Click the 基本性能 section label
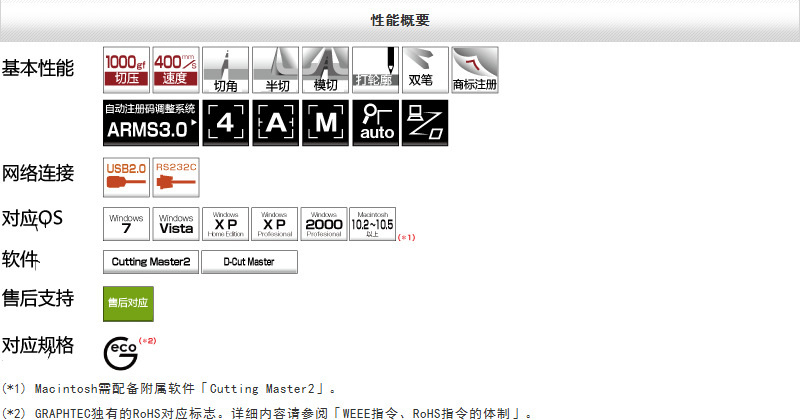This screenshot has height=420, width=800. coord(38,68)
